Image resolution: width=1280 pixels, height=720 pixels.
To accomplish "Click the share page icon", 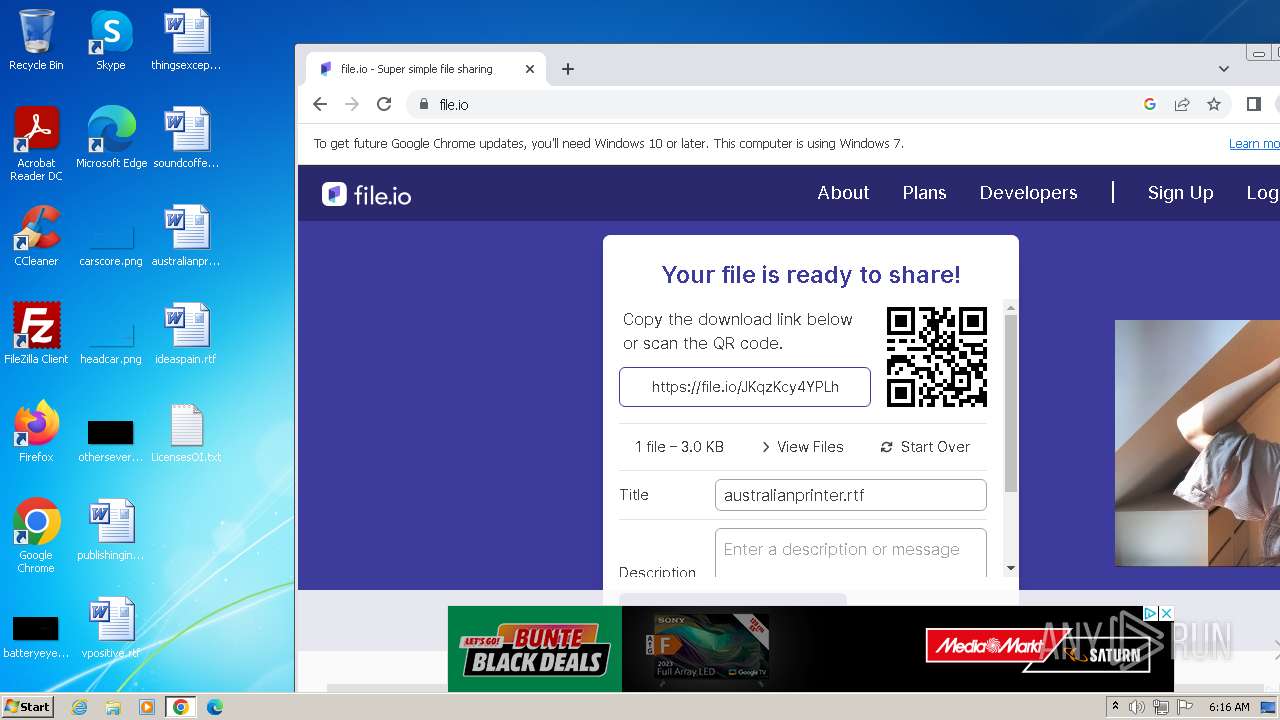I will pos(1182,104).
